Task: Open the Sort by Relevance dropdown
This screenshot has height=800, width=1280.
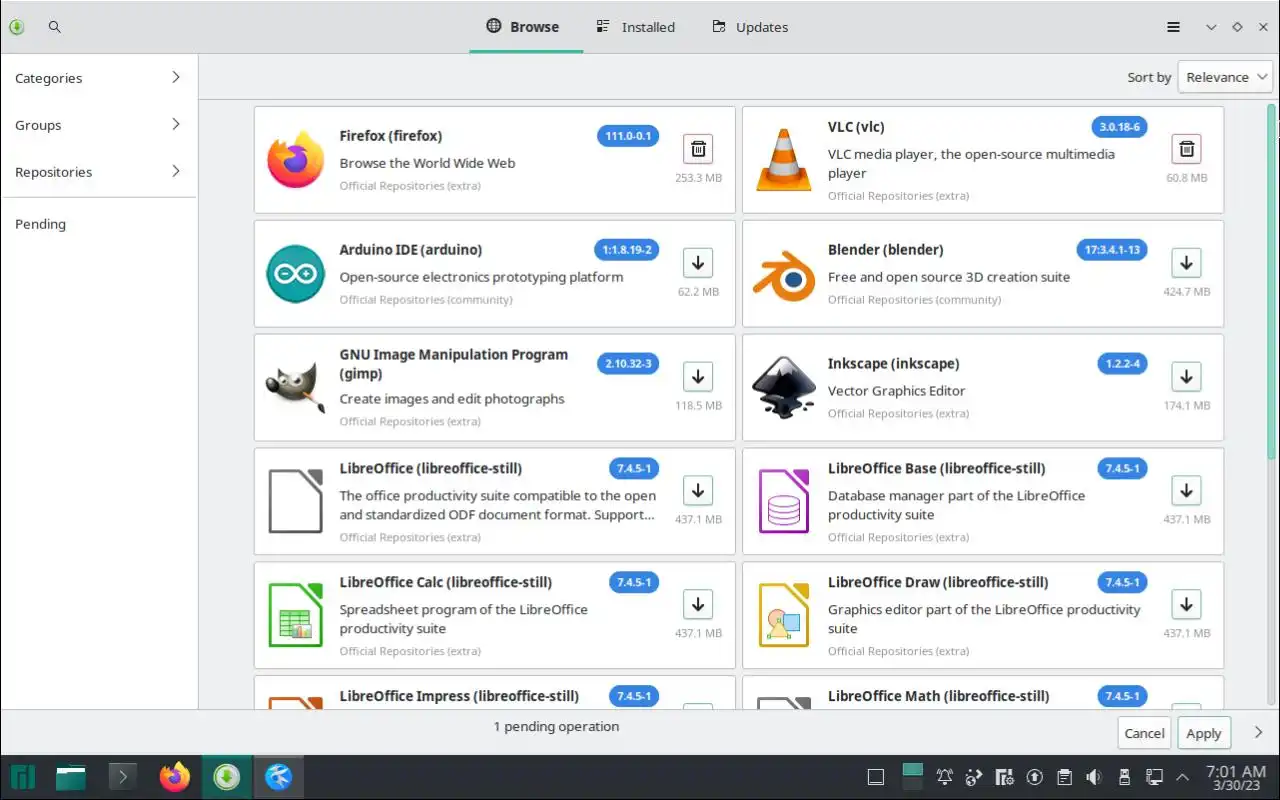Action: (x=1225, y=77)
